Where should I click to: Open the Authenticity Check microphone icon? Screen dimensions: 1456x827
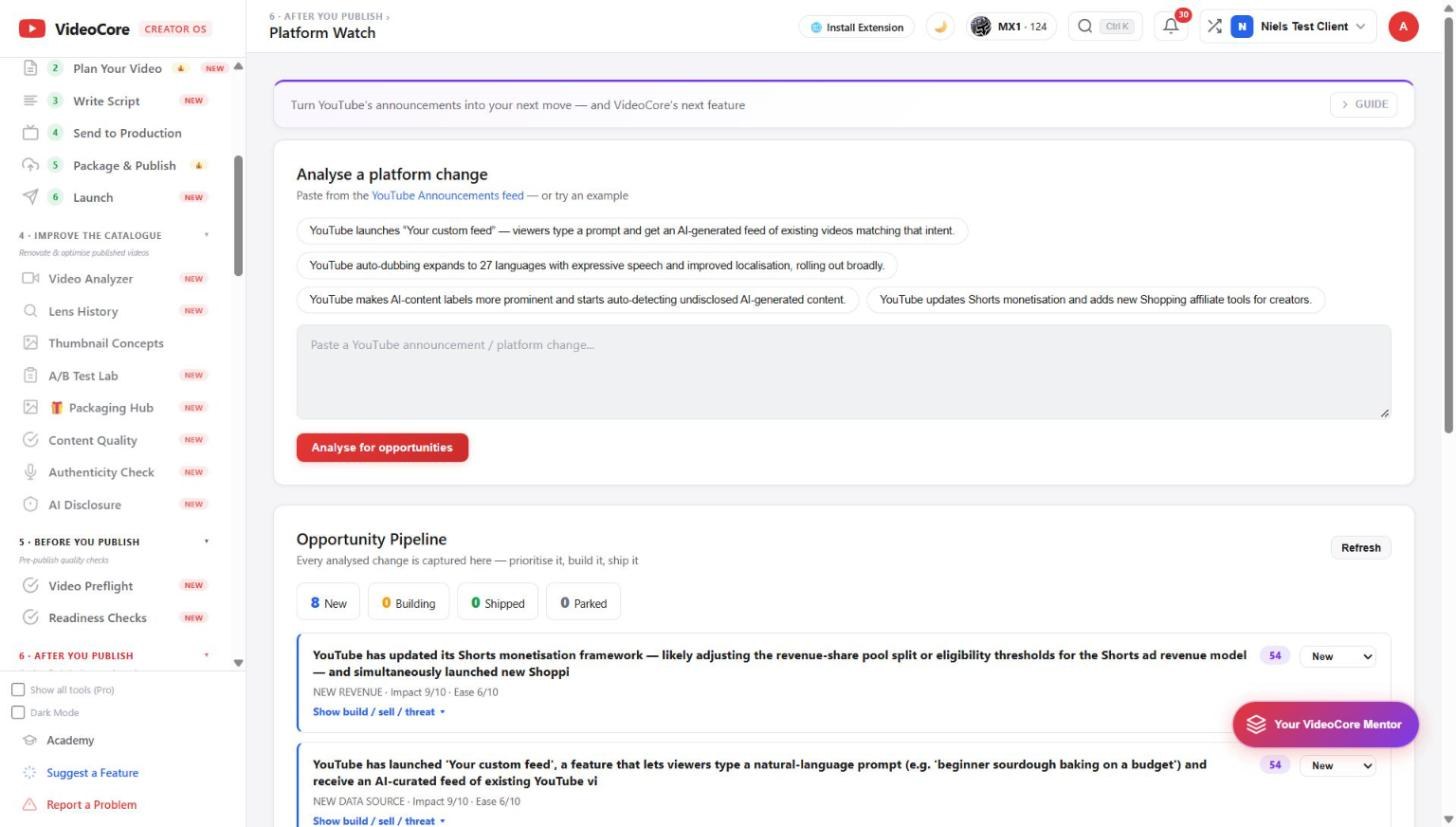[30, 472]
